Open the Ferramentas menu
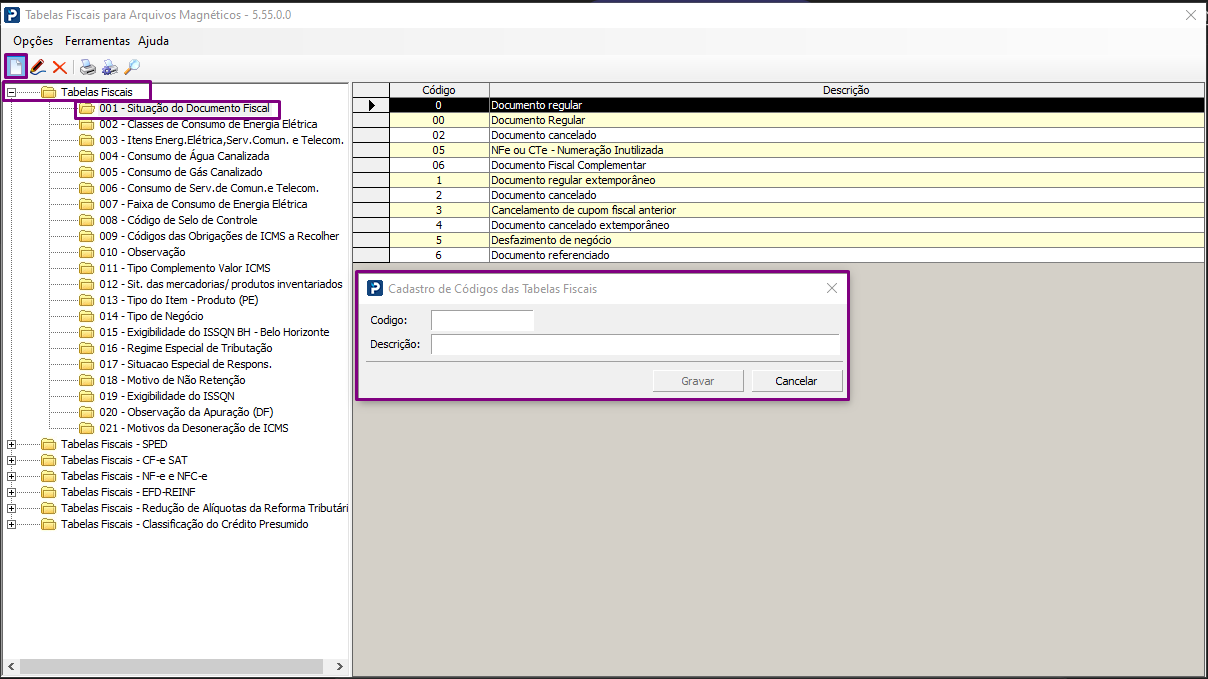1208x679 pixels. pos(97,41)
